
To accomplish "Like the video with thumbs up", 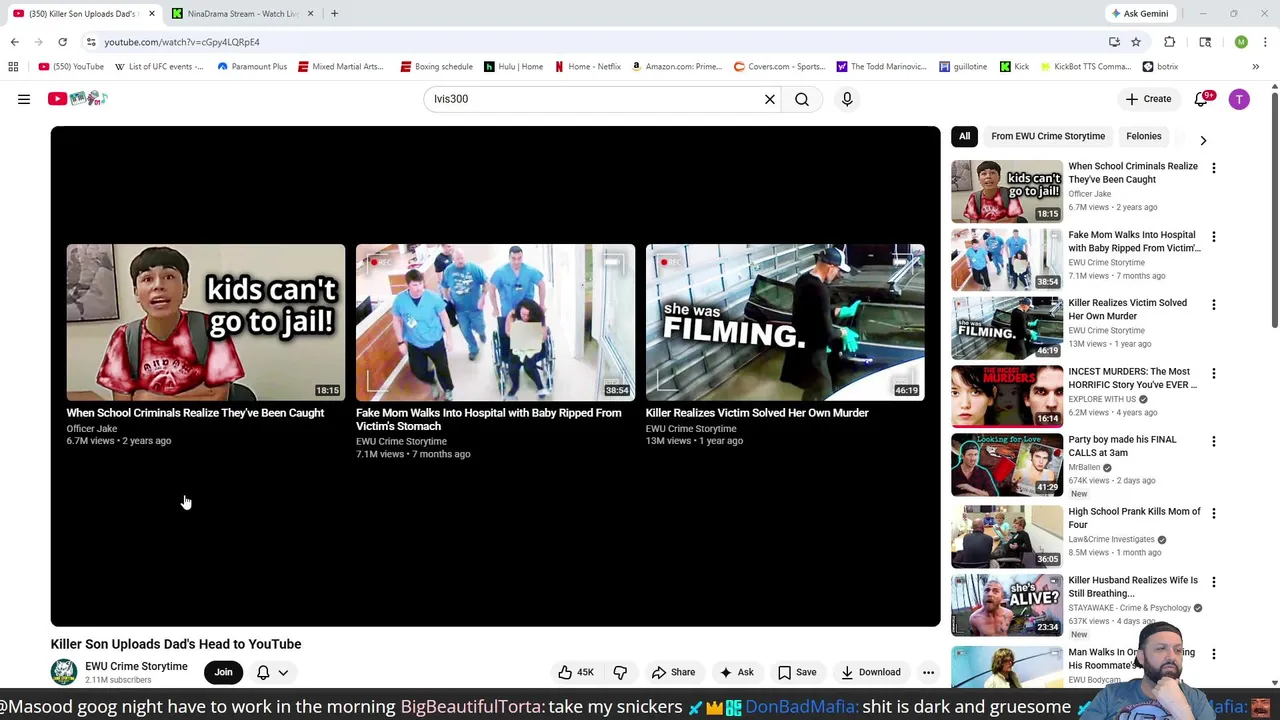I will pos(575,672).
